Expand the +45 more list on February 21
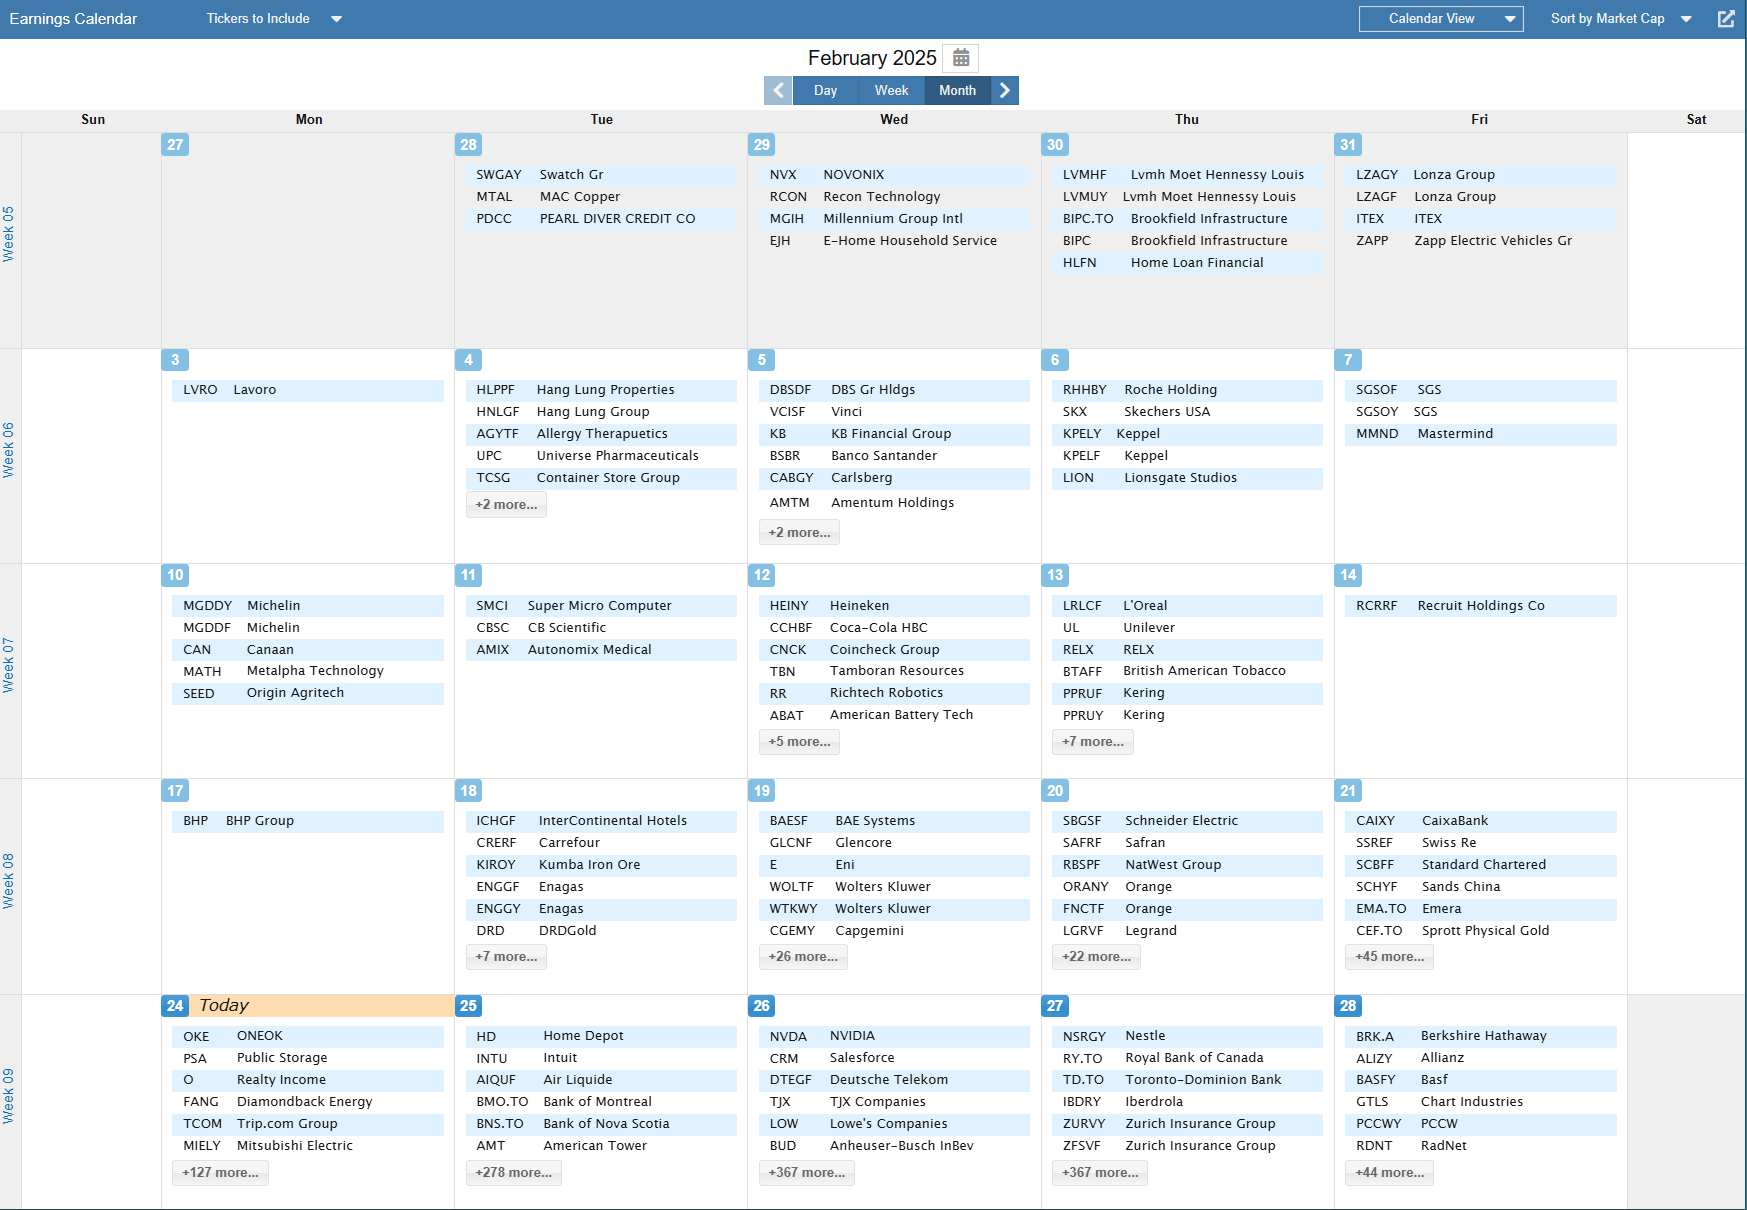 [x=1389, y=956]
